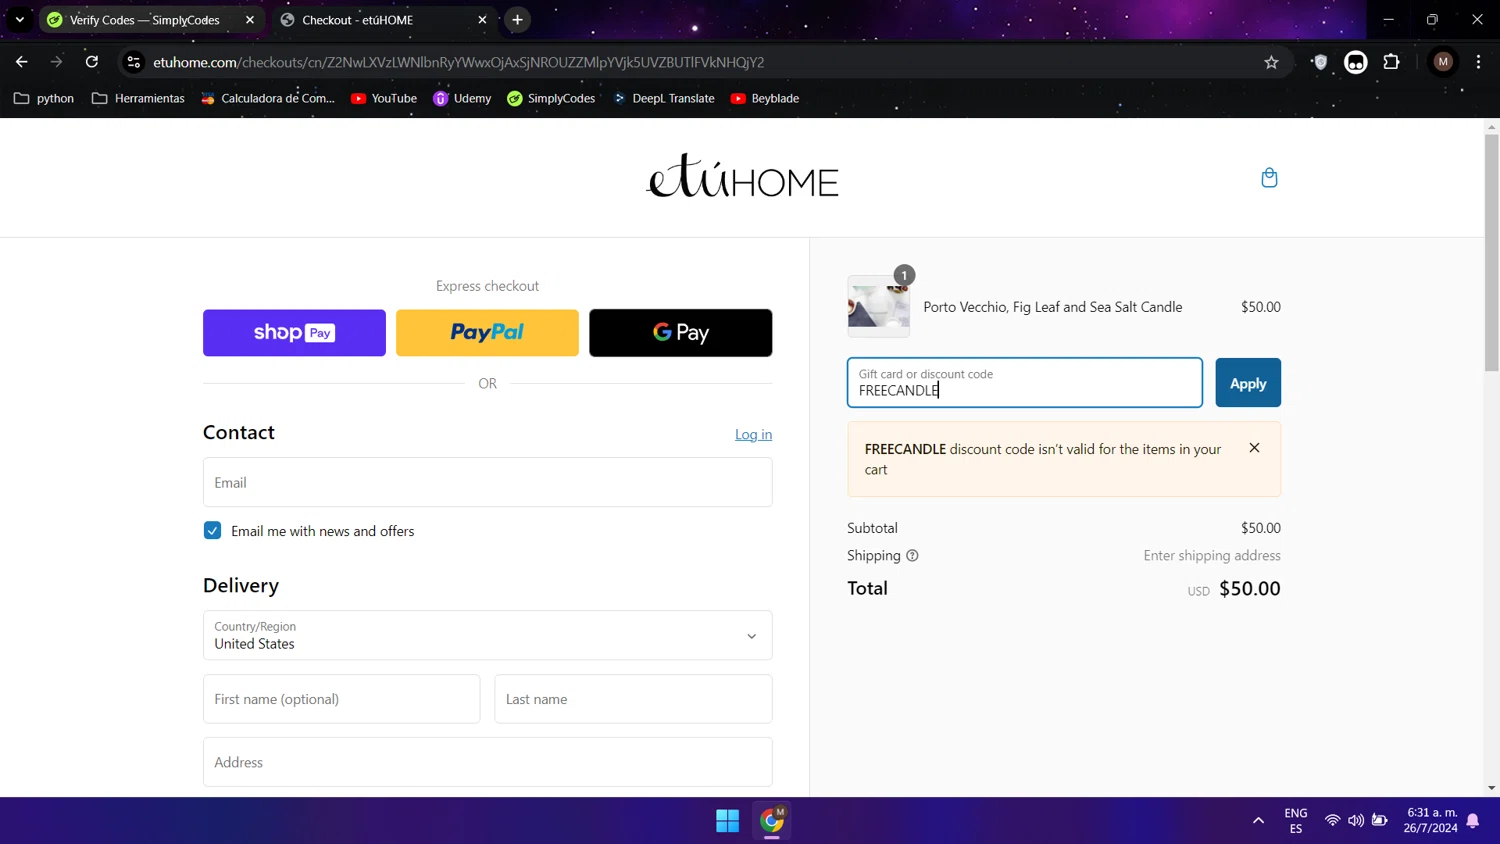Open Wi-Fi network settings in tray
Screen dimensions: 1500x844
1332,821
